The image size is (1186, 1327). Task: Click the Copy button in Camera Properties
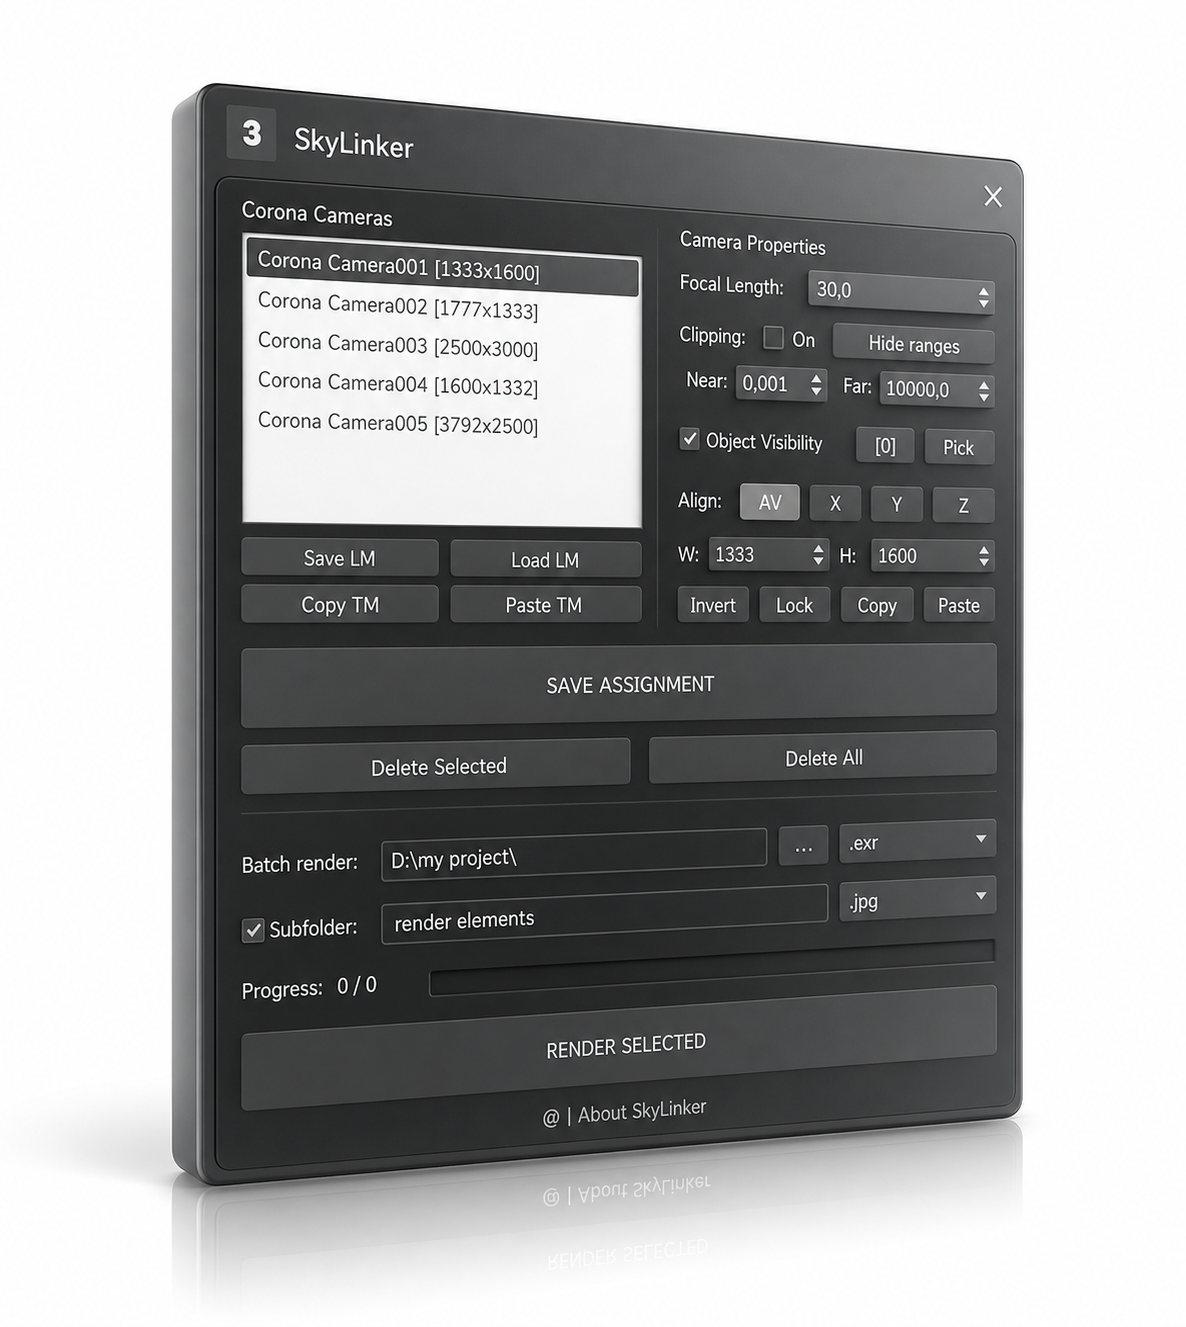(x=877, y=605)
